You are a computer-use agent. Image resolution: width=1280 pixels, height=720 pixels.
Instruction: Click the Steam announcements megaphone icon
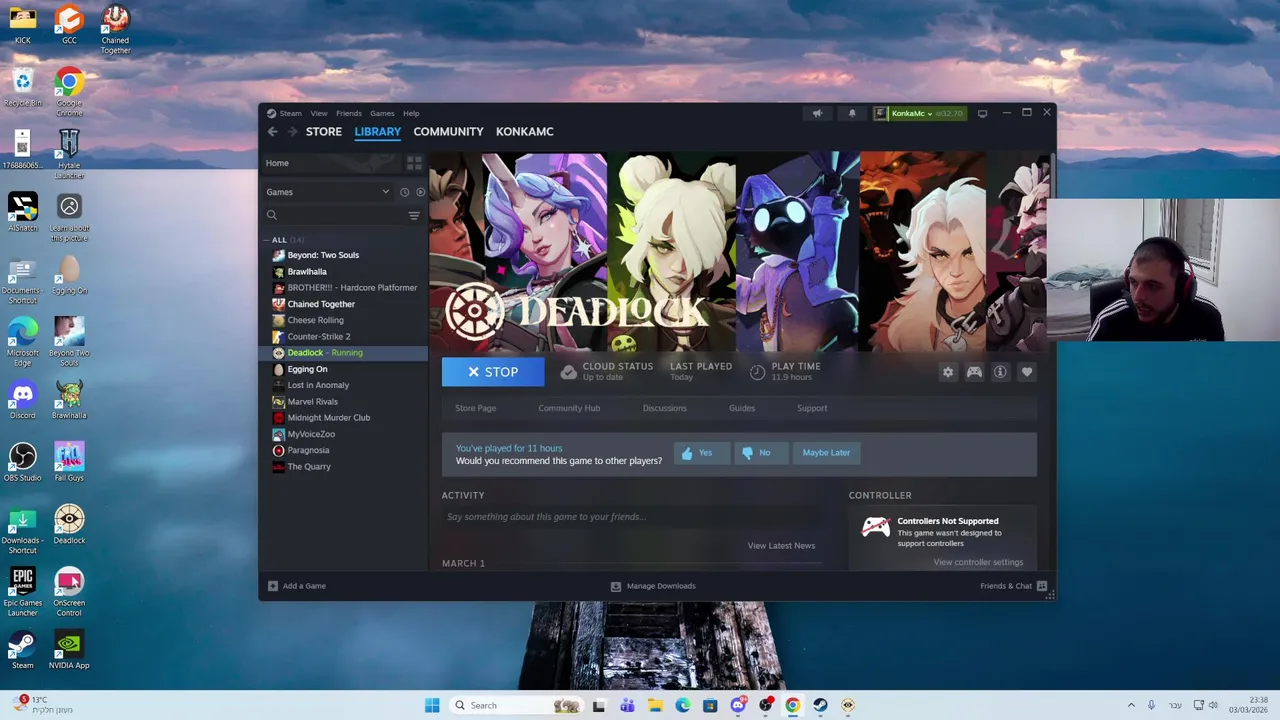point(817,113)
